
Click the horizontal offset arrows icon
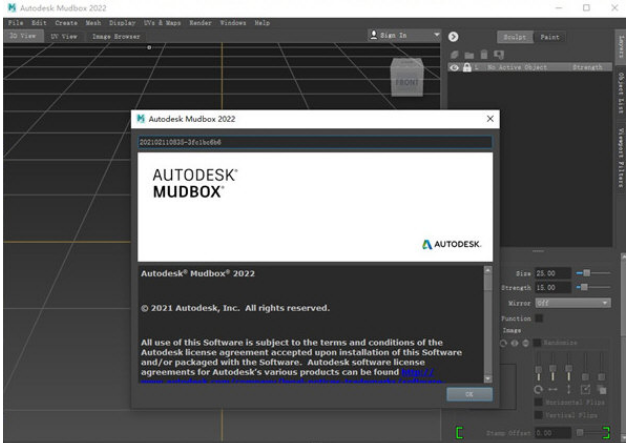pyautogui.click(x=553, y=389)
